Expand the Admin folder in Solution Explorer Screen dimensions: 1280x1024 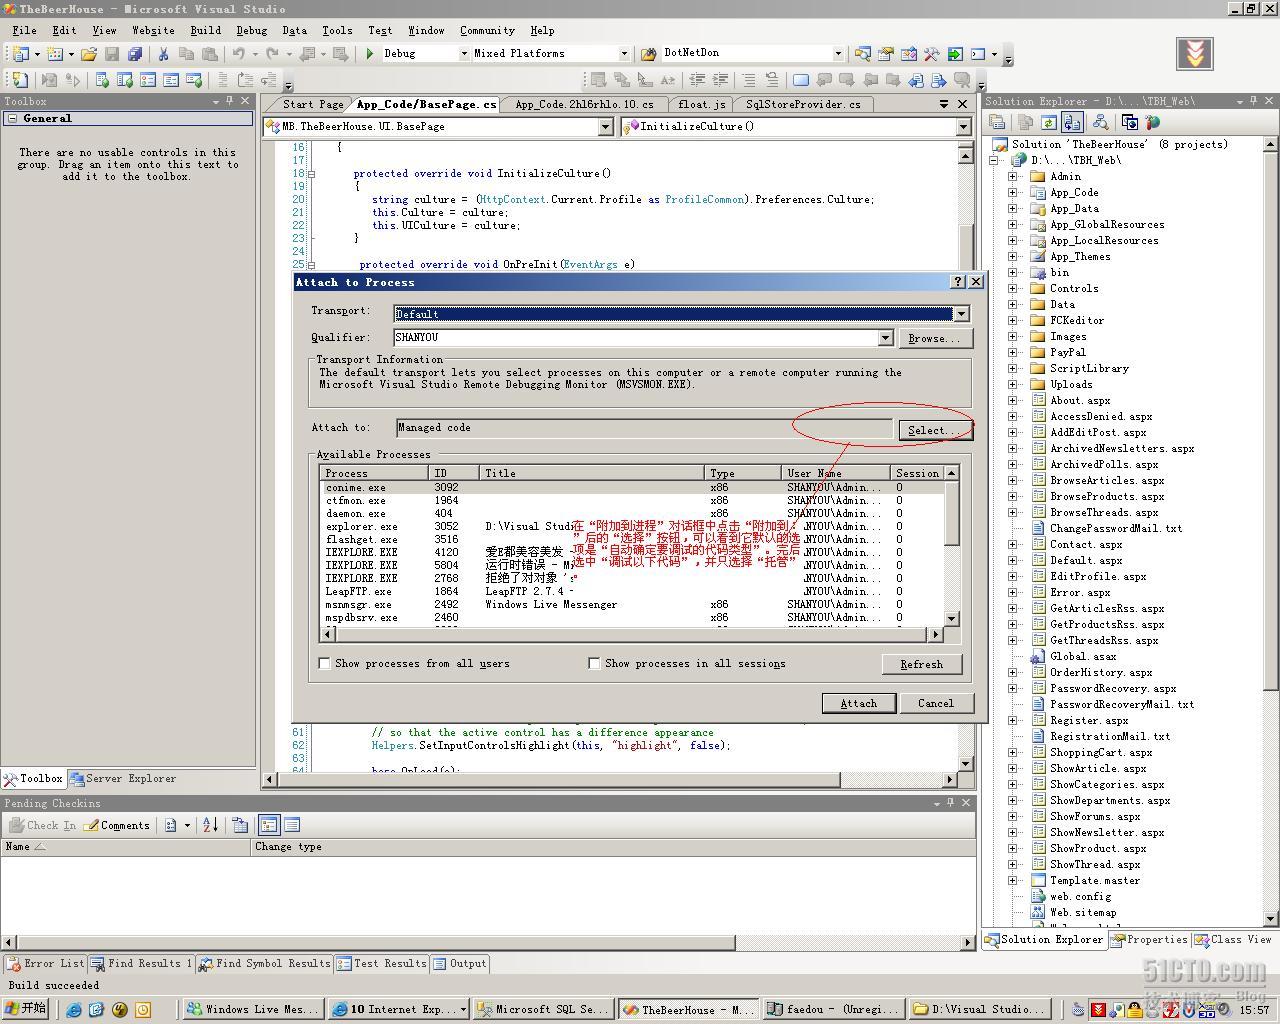point(1013,176)
